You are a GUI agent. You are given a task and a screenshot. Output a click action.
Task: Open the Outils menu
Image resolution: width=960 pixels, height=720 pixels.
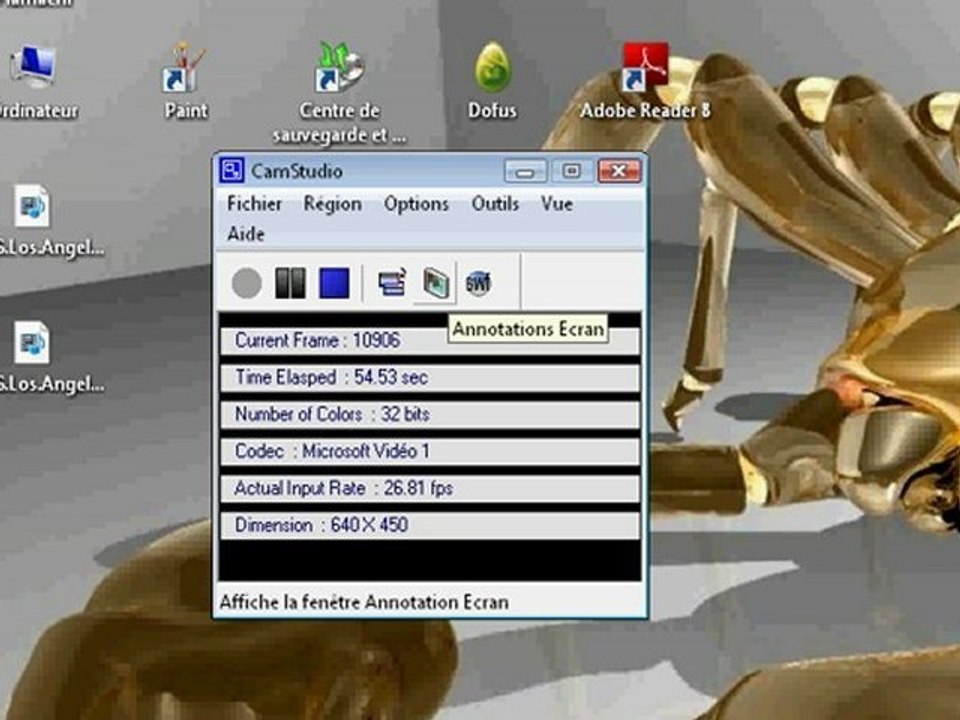[x=495, y=204]
